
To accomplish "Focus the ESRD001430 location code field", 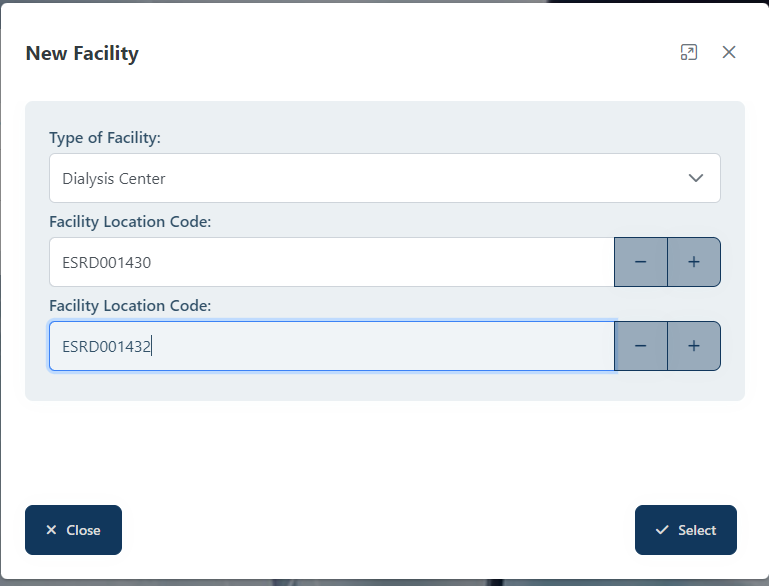I will coord(330,262).
